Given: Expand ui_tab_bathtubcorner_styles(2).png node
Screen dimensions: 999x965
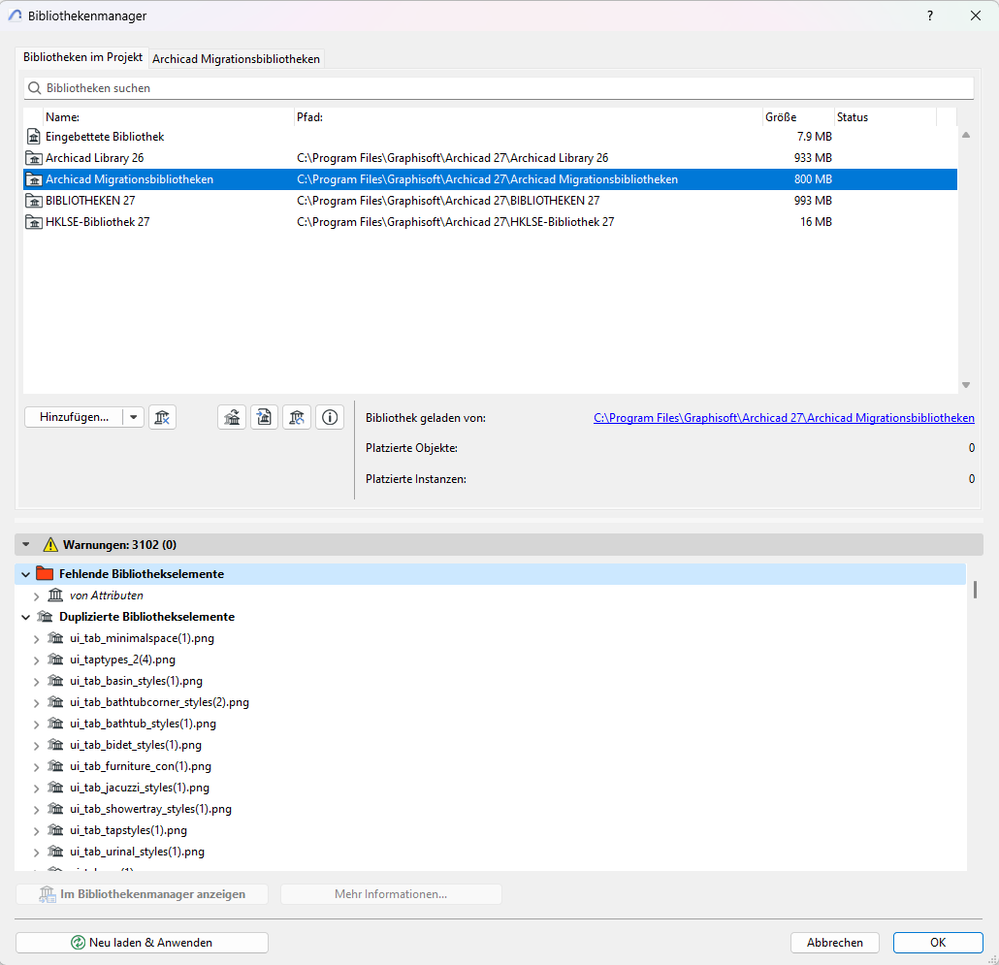Looking at the screenshot, I should pos(36,703).
